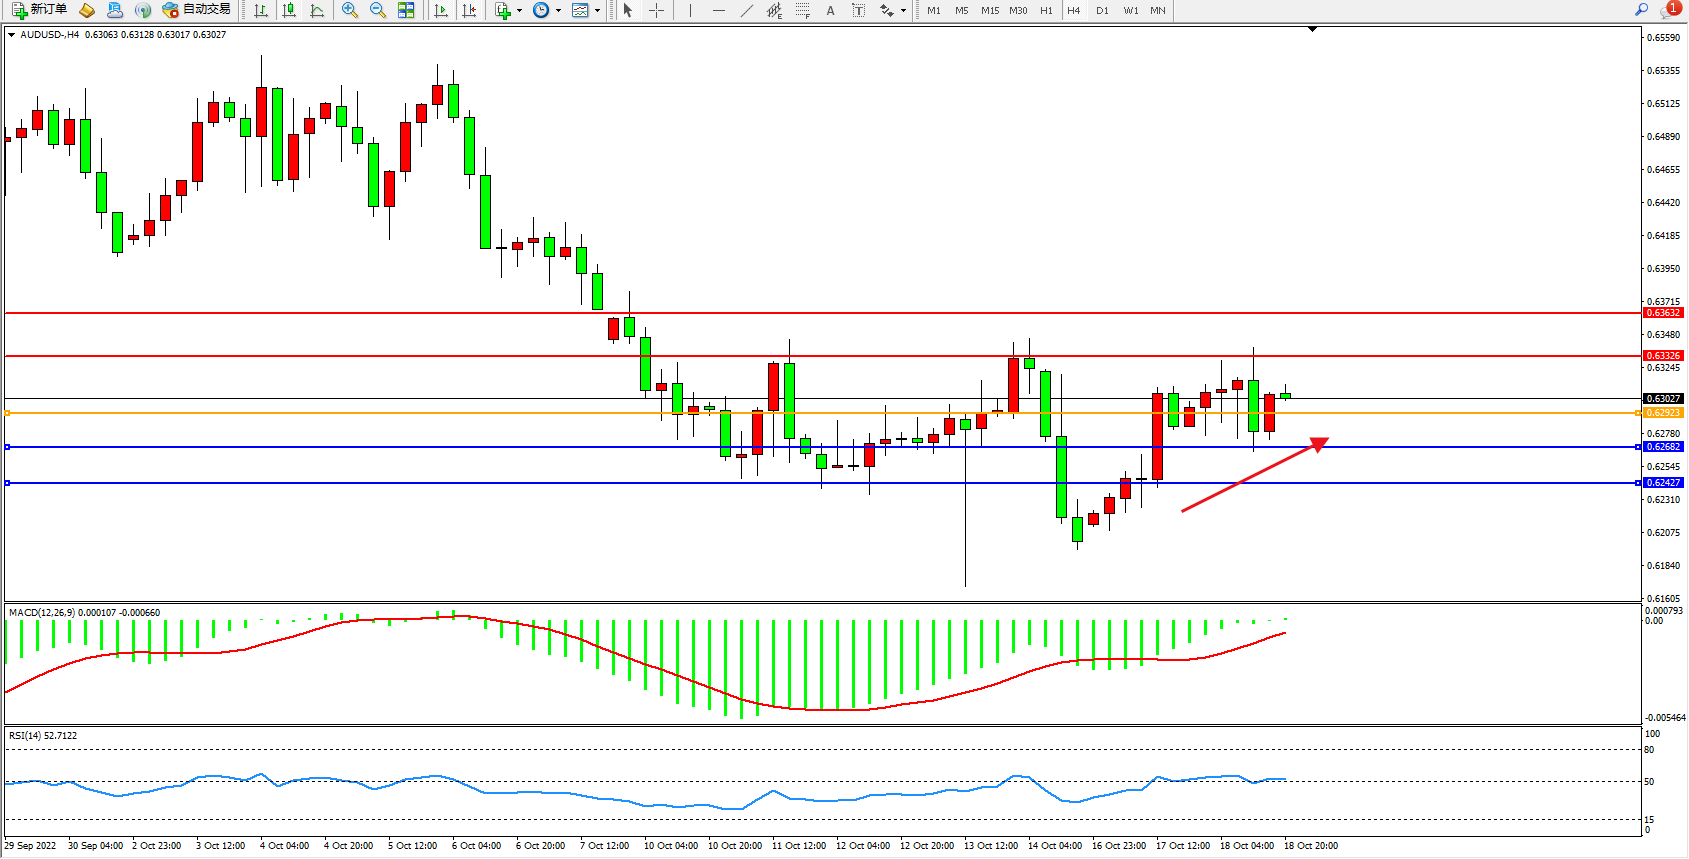Image resolution: width=1689 pixels, height=859 pixels.
Task: Expand the chart templates dropdown
Action: pyautogui.click(x=597, y=10)
